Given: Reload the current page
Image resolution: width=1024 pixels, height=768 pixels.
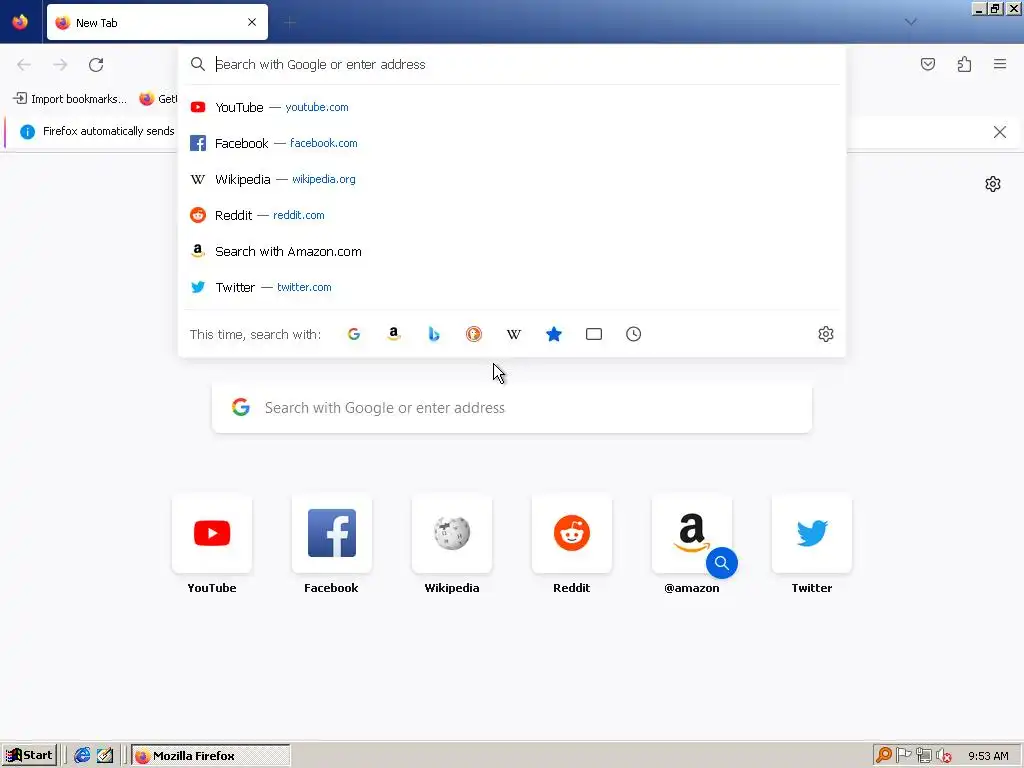Looking at the screenshot, I should tap(96, 65).
